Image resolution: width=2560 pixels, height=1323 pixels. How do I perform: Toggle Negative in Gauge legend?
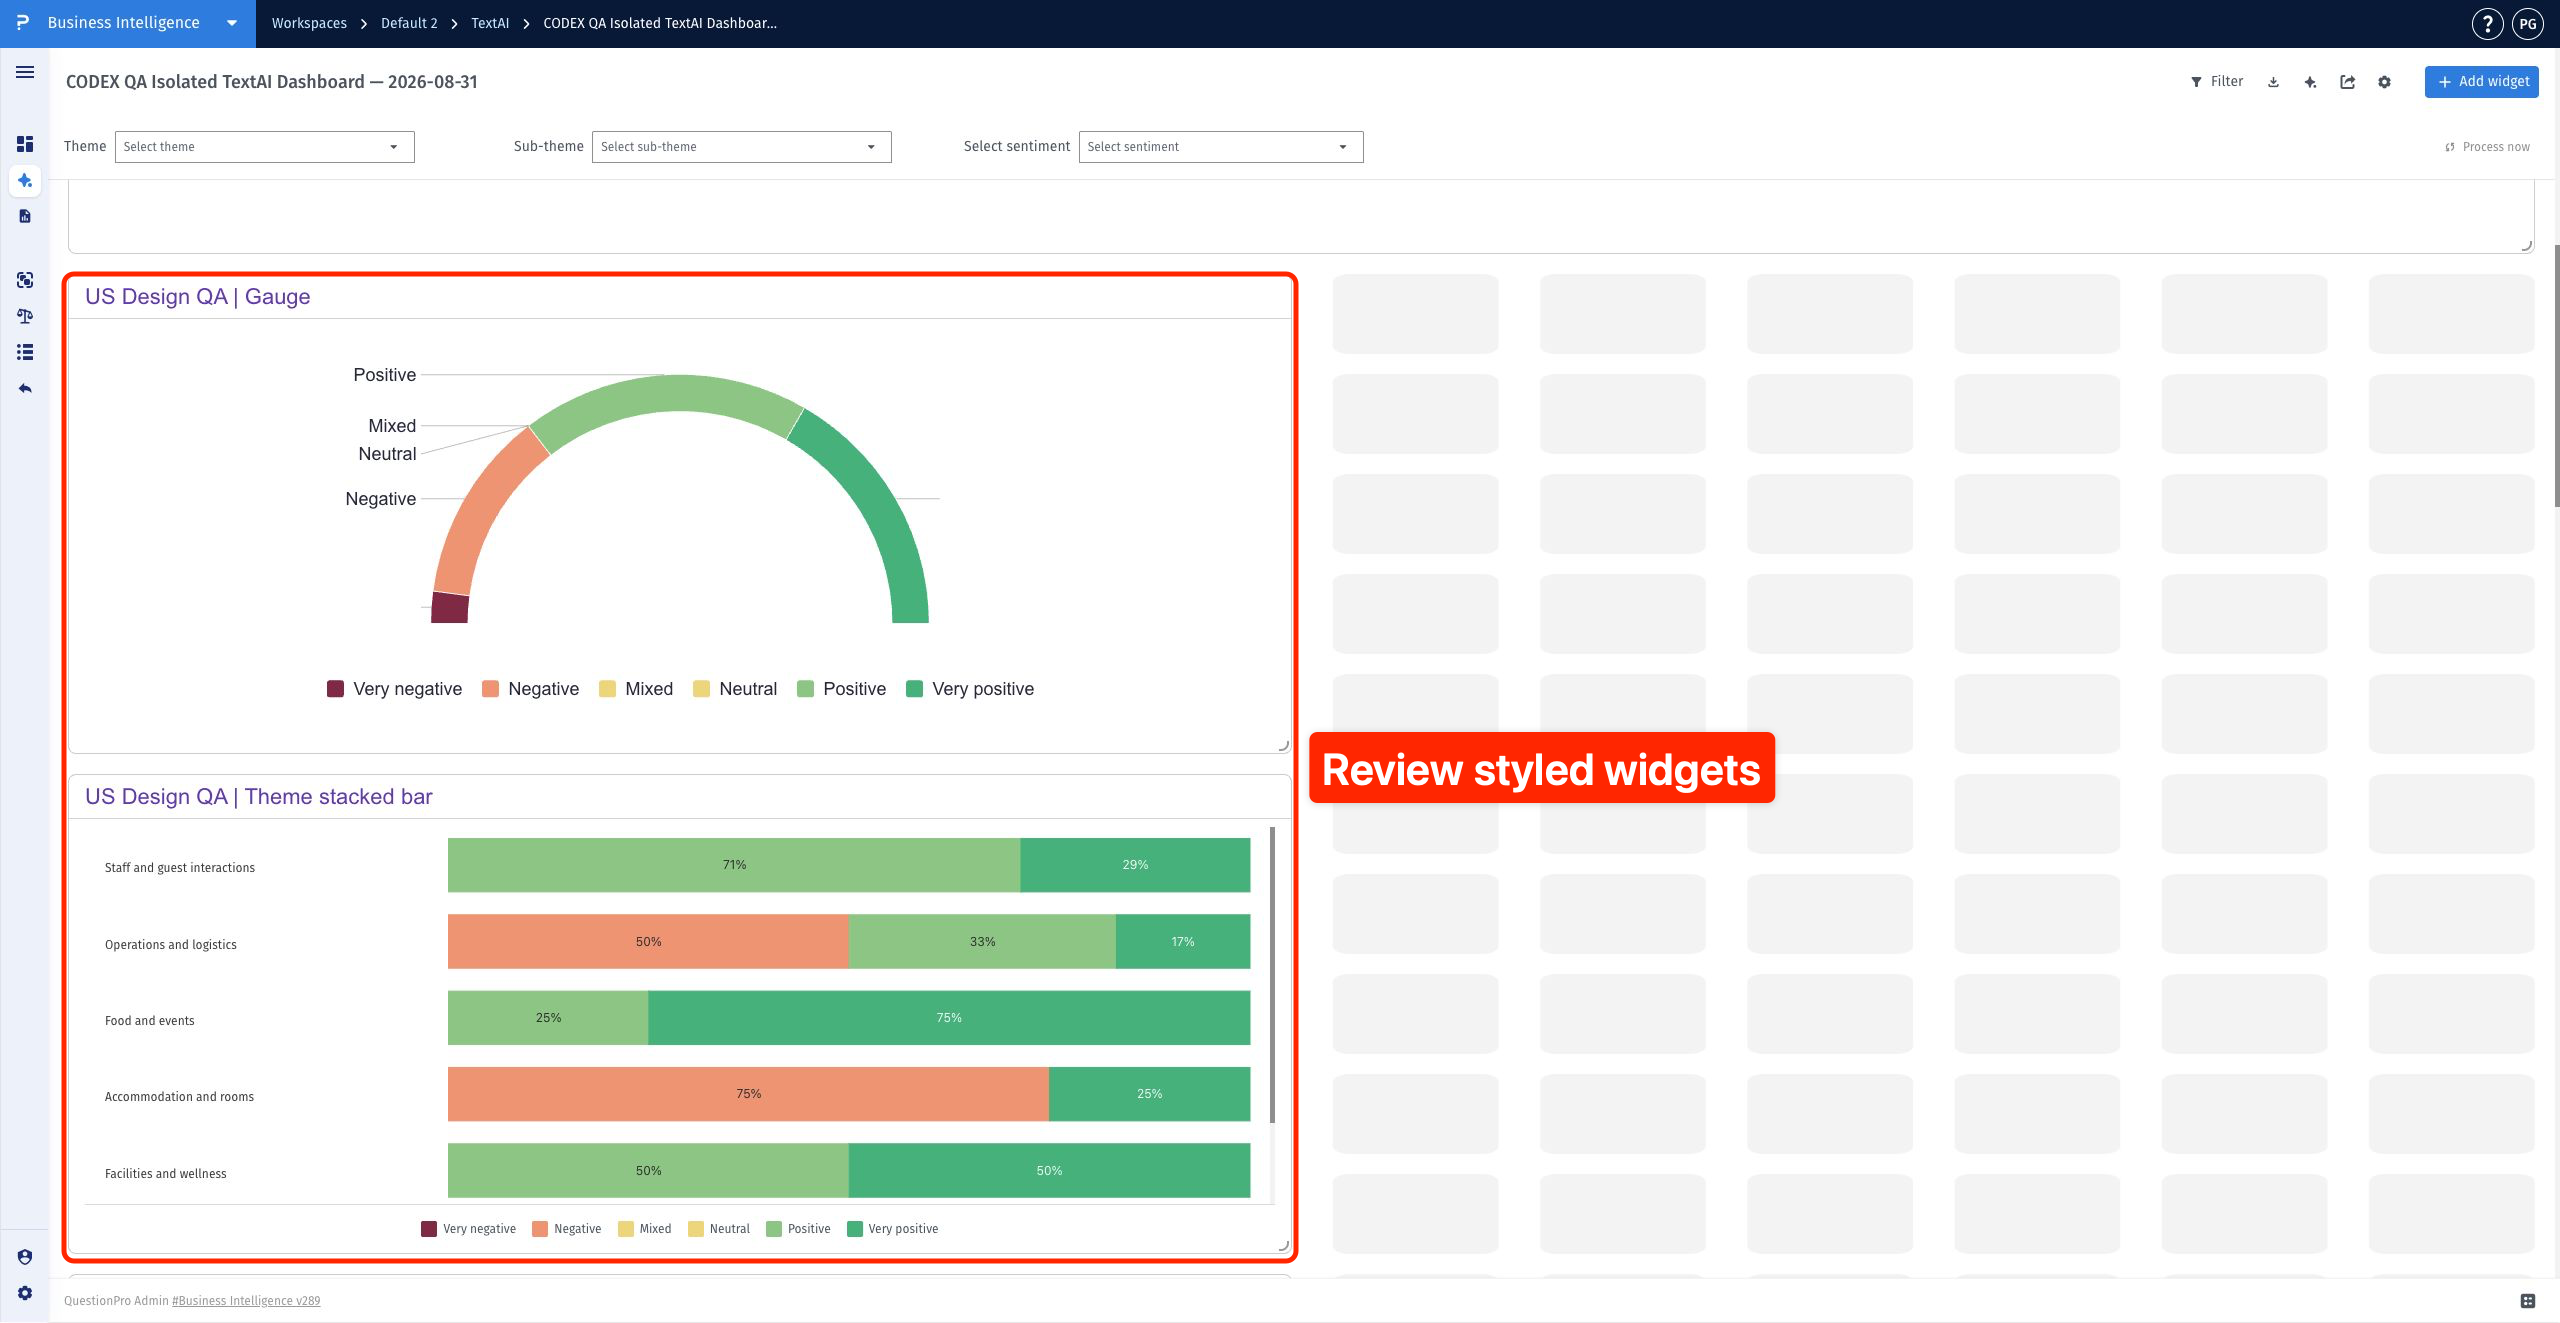(530, 689)
